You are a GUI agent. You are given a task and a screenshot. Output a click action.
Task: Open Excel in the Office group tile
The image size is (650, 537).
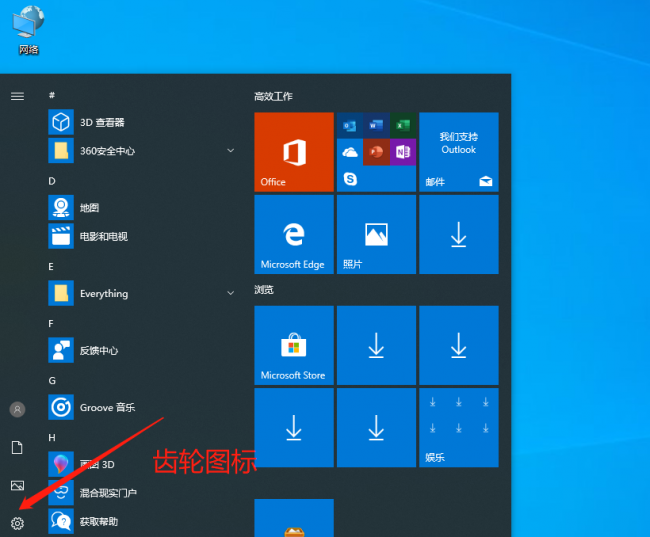[x=403, y=125]
